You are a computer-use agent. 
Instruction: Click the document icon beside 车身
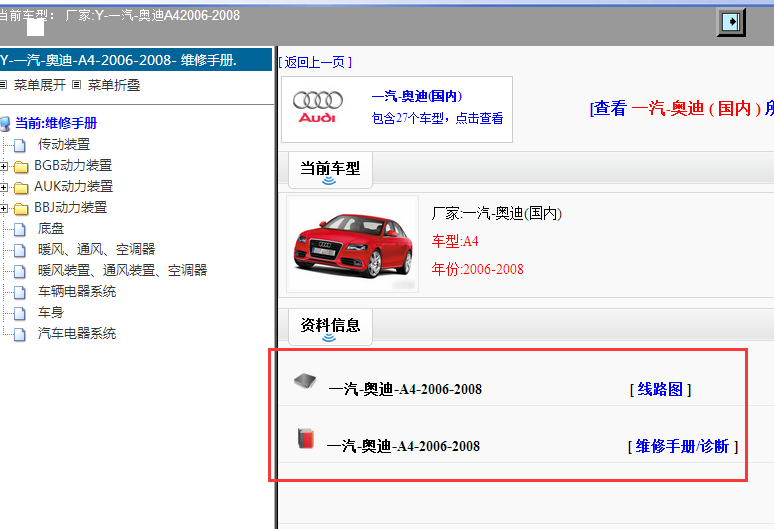click(x=20, y=313)
